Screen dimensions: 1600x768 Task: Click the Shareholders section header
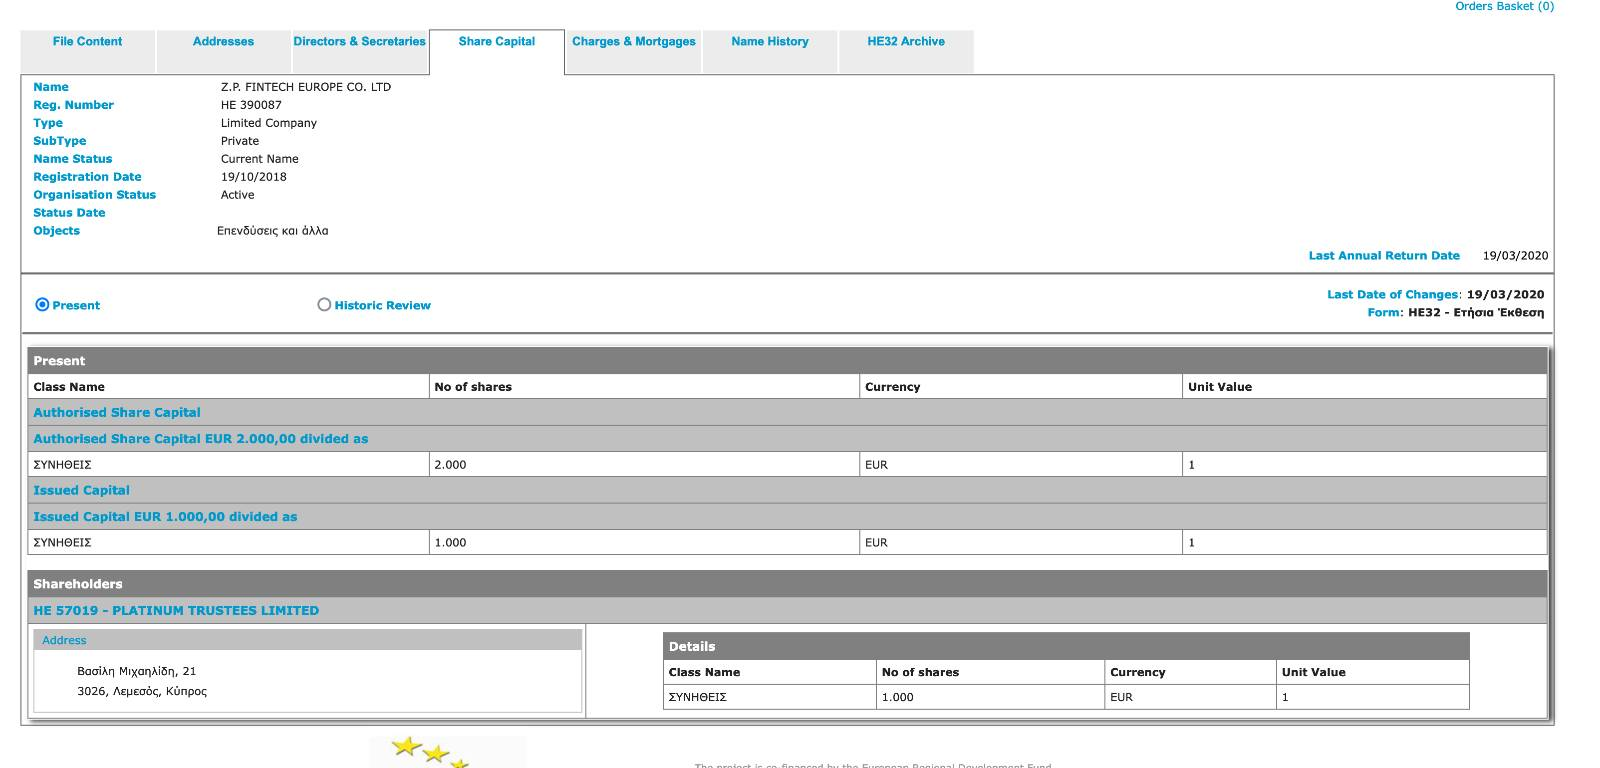pyautogui.click(x=78, y=584)
